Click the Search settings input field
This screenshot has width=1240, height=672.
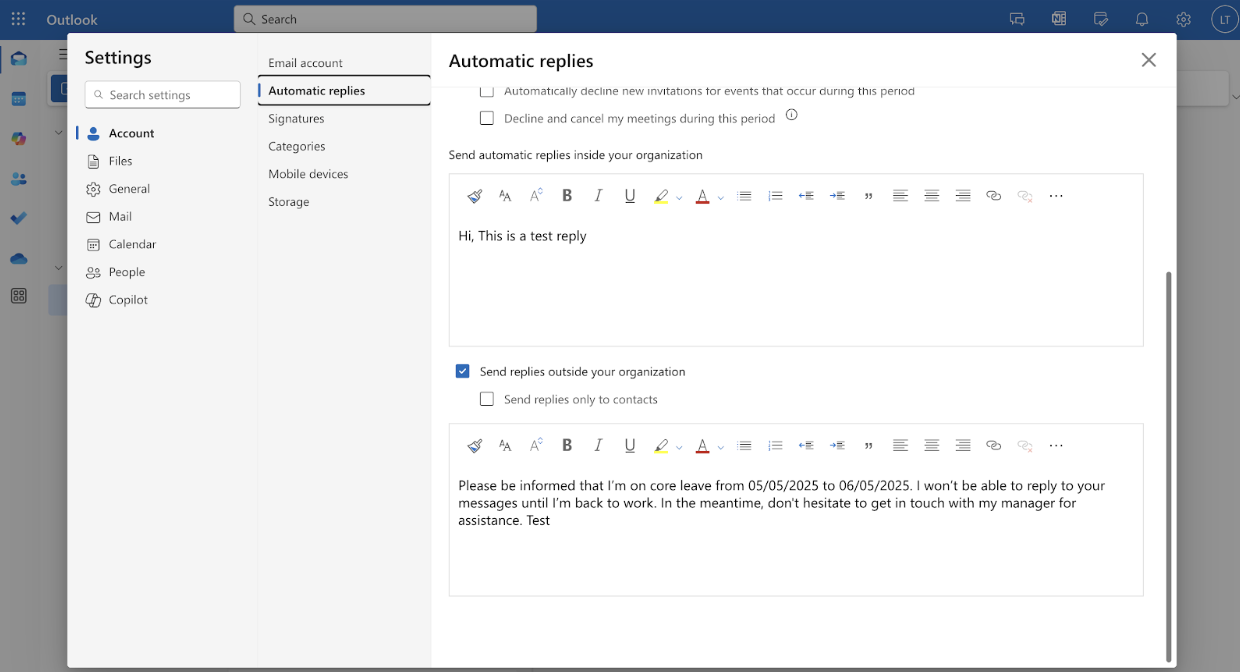[163, 95]
